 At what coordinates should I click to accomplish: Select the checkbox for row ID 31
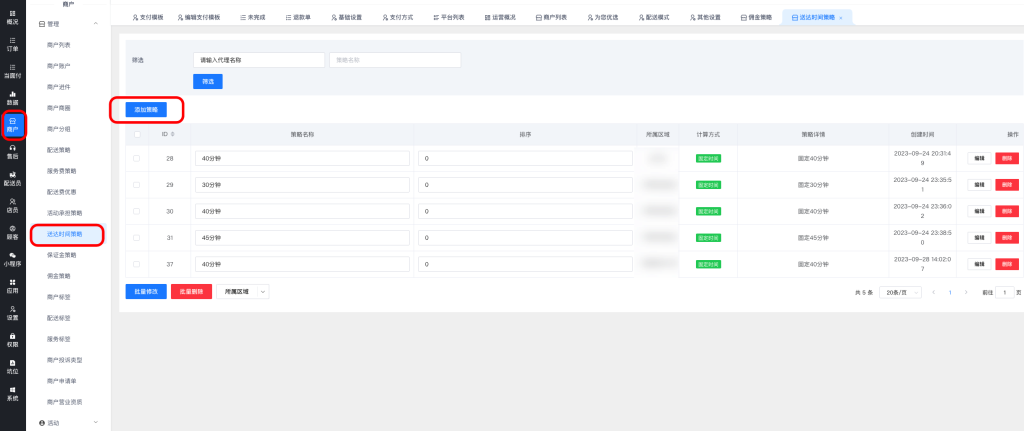(x=137, y=238)
